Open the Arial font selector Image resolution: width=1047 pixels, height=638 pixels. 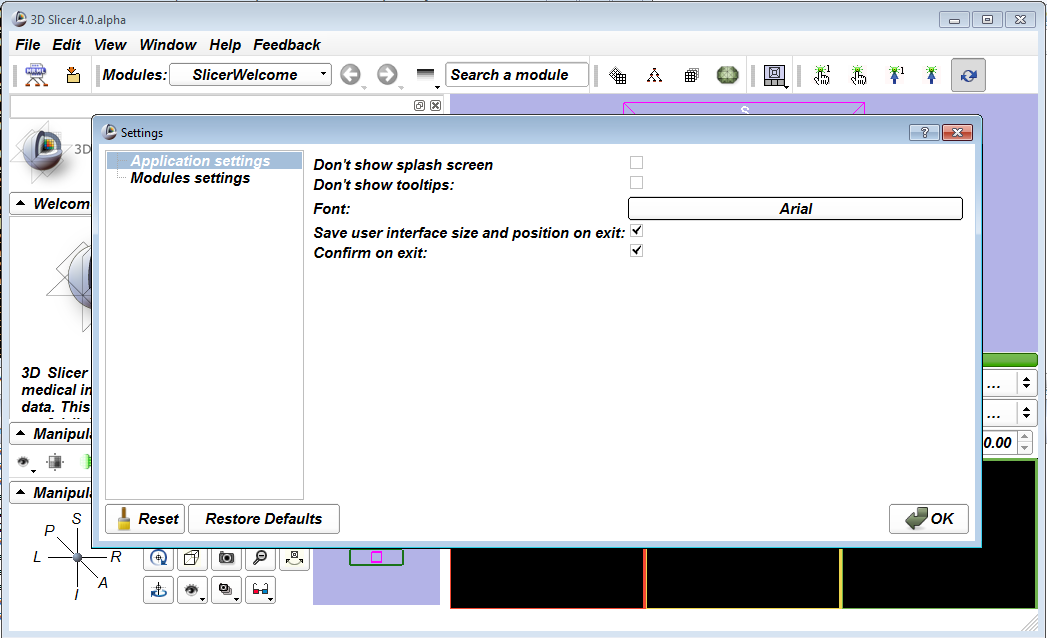click(x=795, y=208)
